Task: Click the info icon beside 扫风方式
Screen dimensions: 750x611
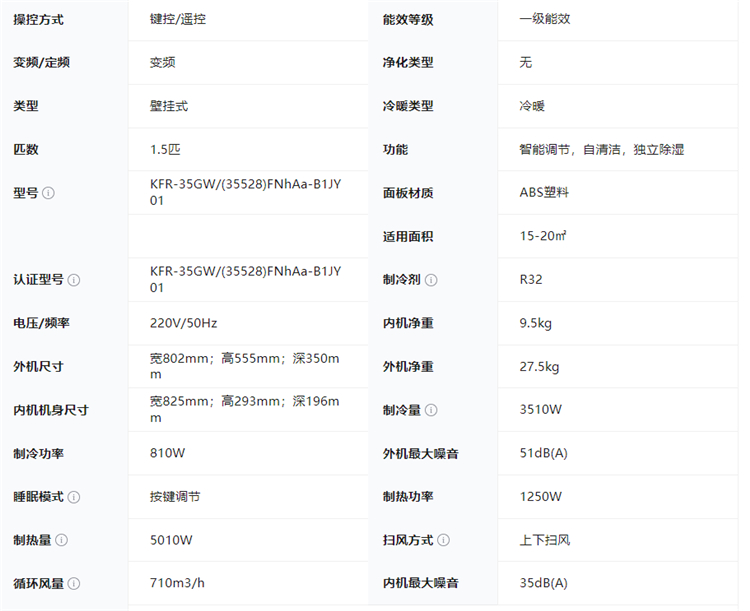Action: [x=442, y=540]
